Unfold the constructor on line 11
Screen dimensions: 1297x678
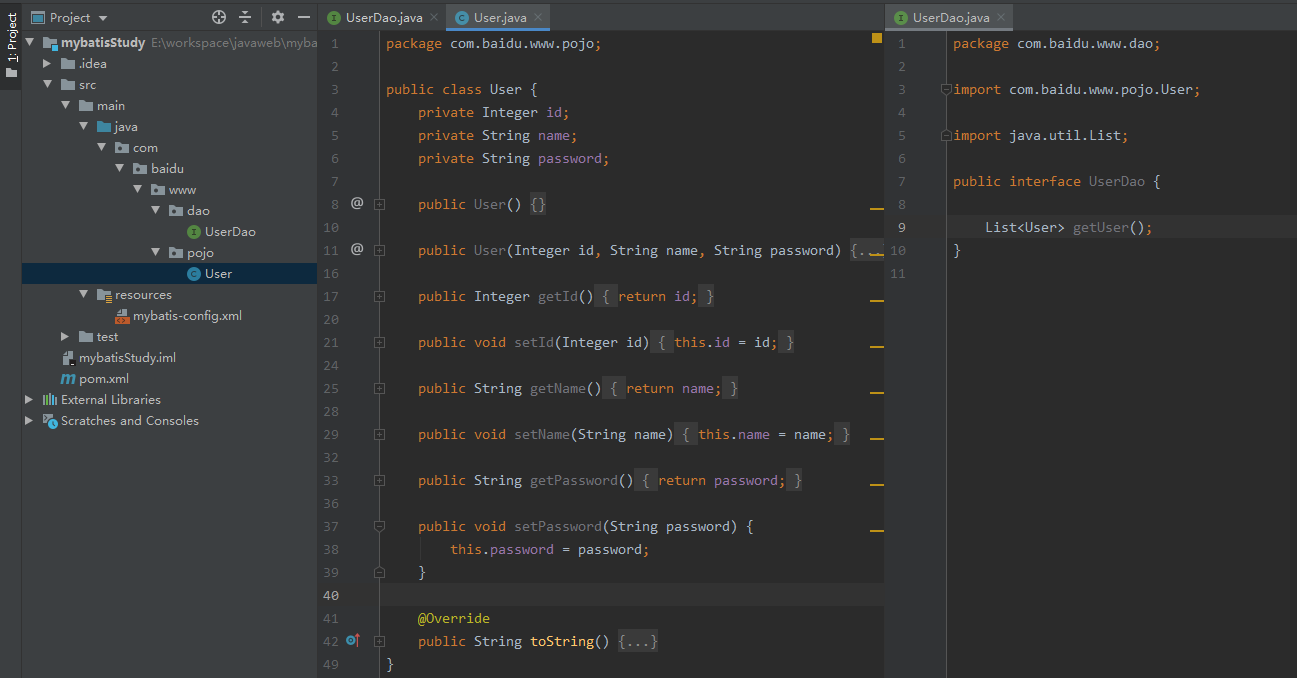click(380, 250)
